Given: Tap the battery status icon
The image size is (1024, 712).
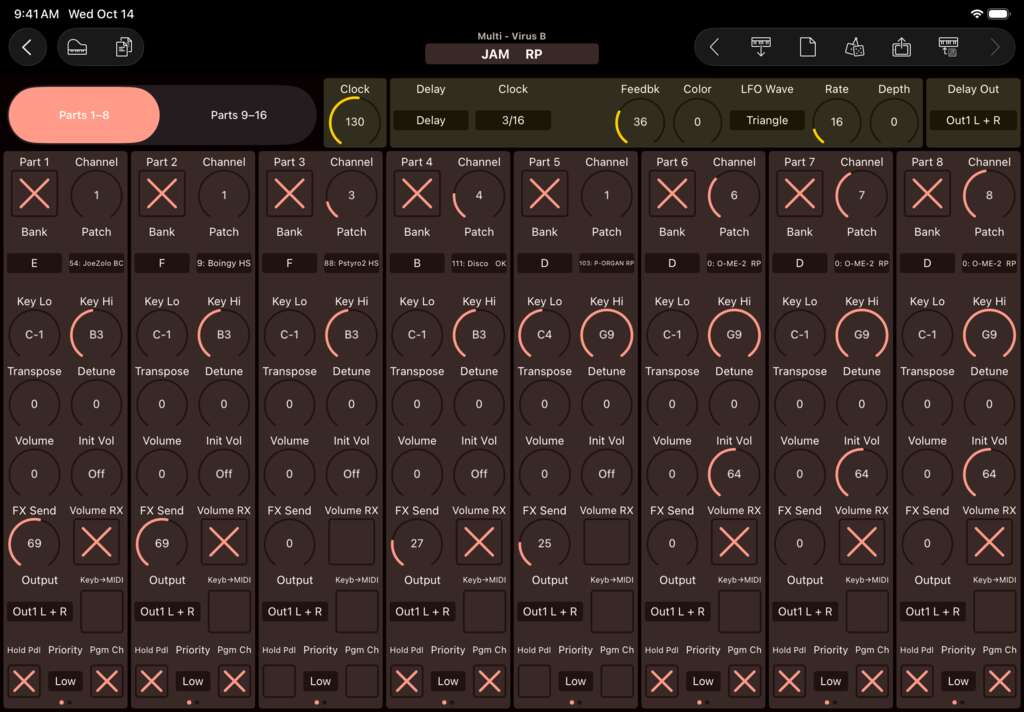Looking at the screenshot, I should point(999,14).
